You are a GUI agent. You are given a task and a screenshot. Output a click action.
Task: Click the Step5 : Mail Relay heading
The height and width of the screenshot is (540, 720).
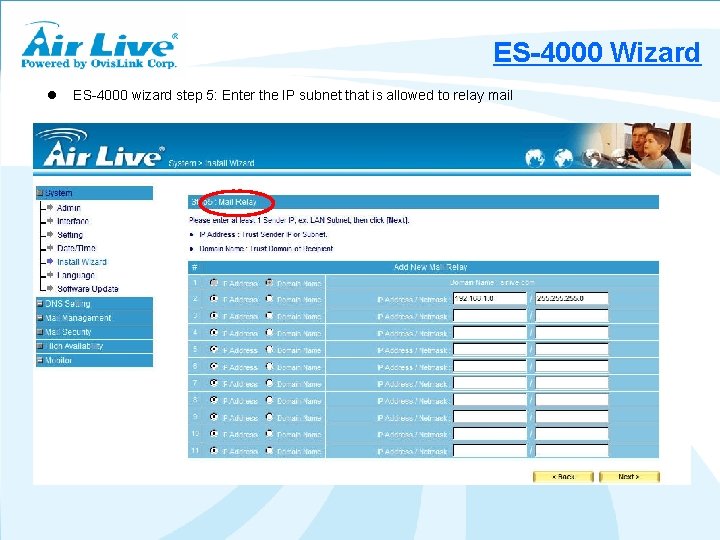click(x=224, y=202)
